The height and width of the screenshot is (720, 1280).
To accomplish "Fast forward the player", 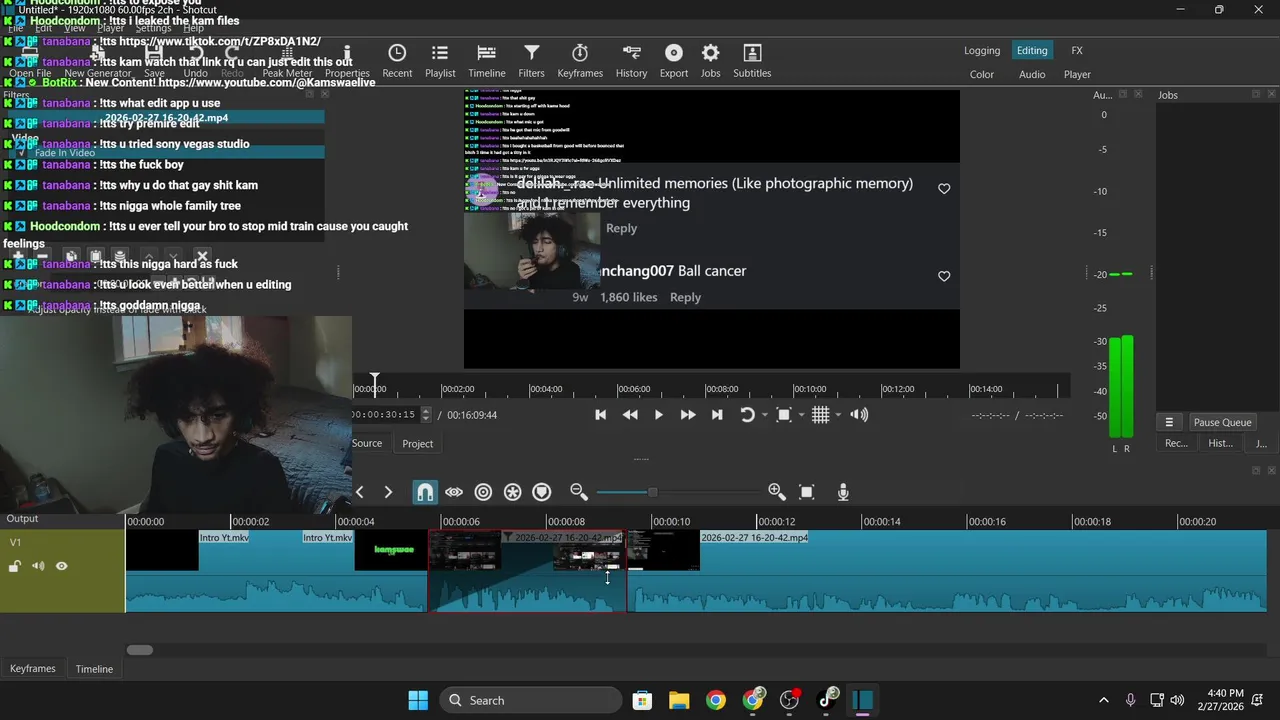I will click(688, 415).
